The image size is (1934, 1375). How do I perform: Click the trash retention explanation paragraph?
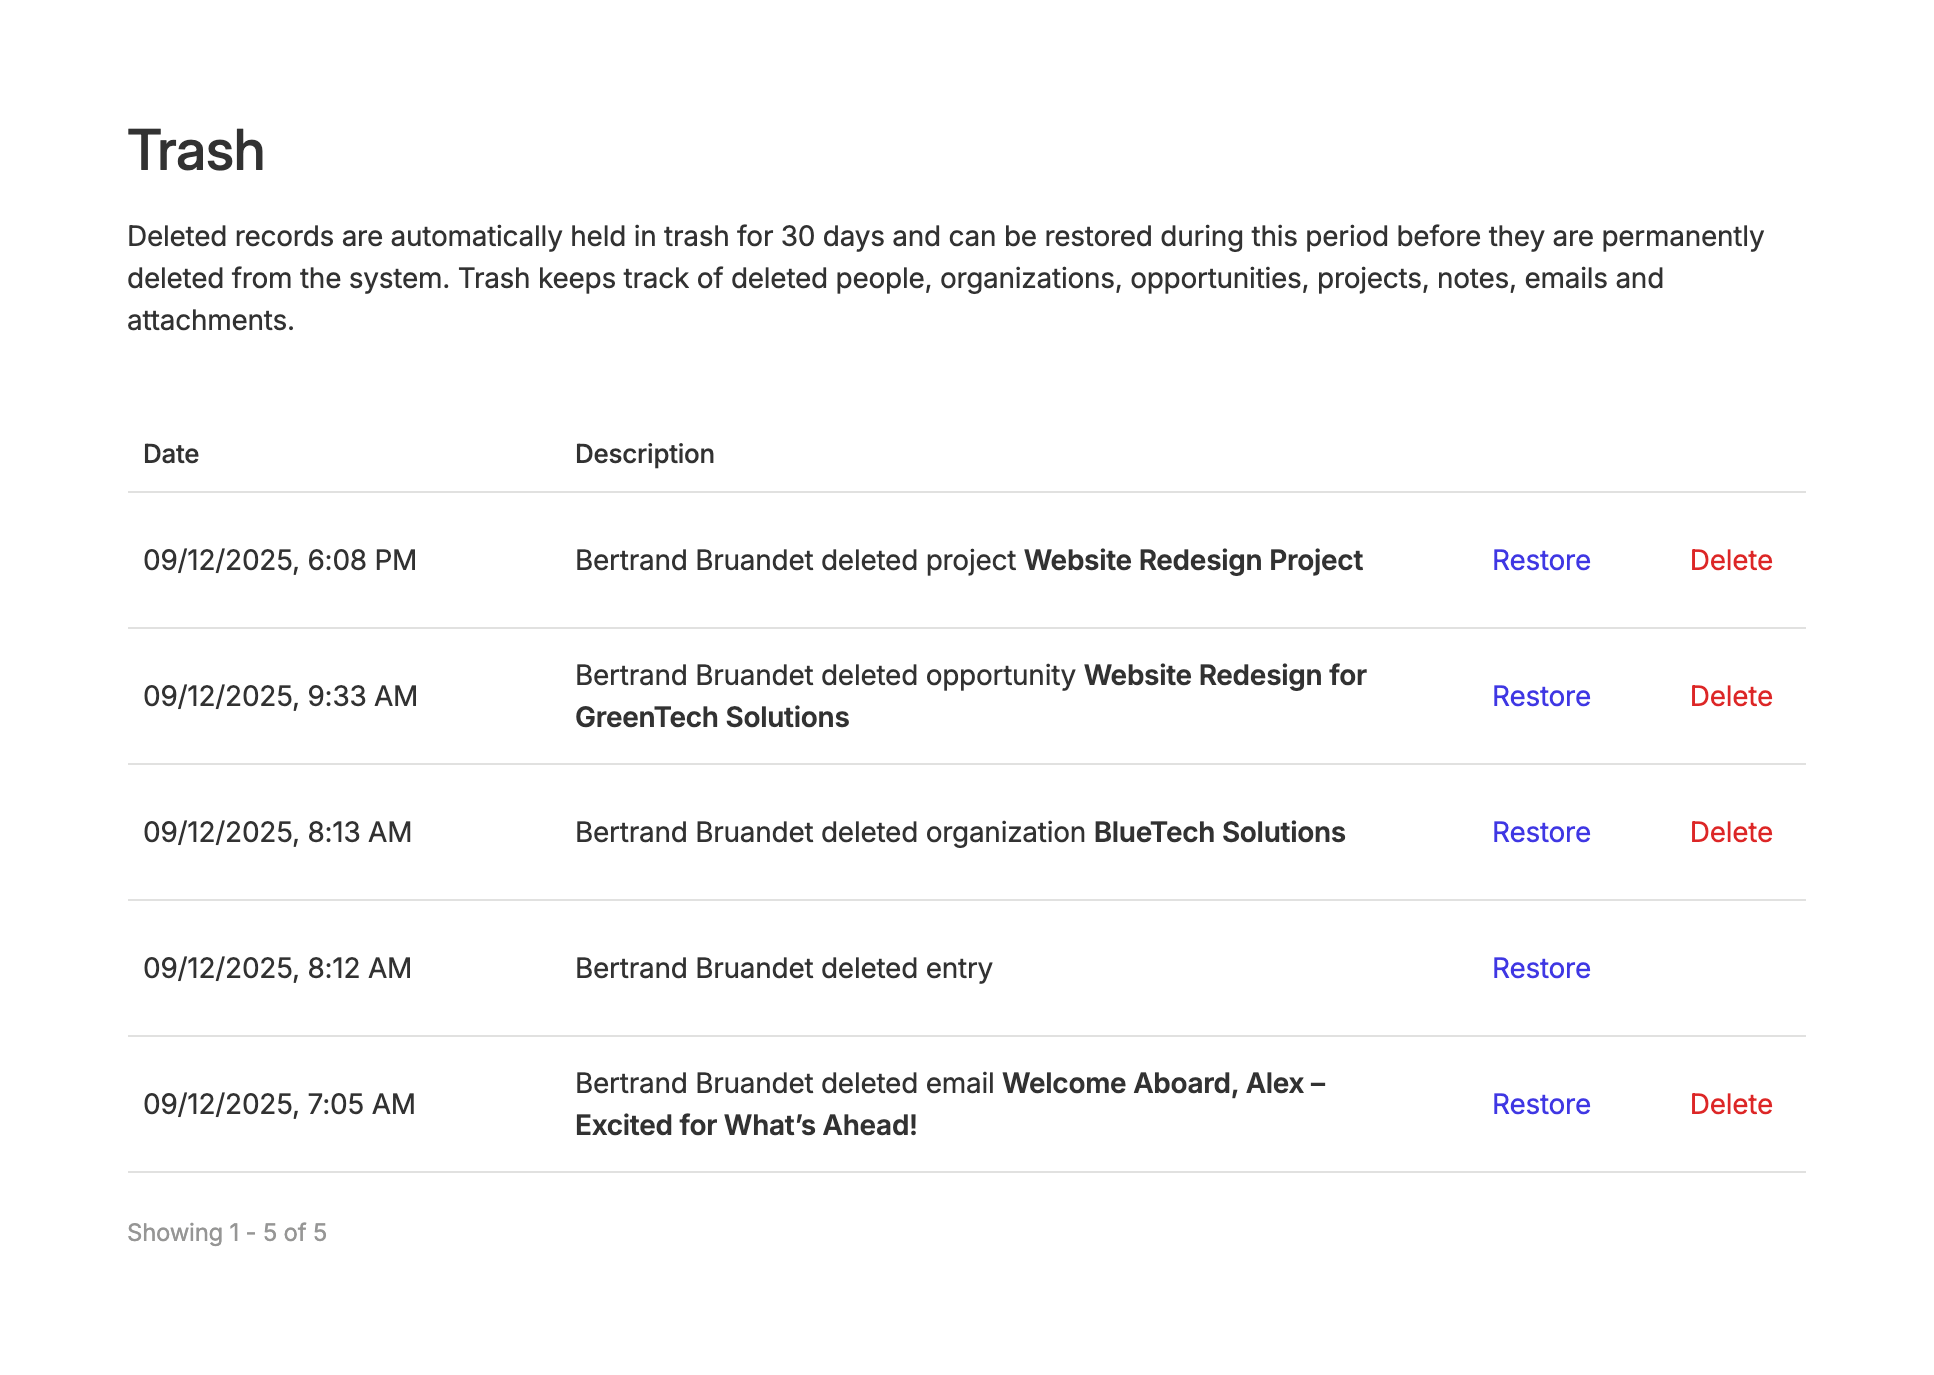(x=945, y=278)
